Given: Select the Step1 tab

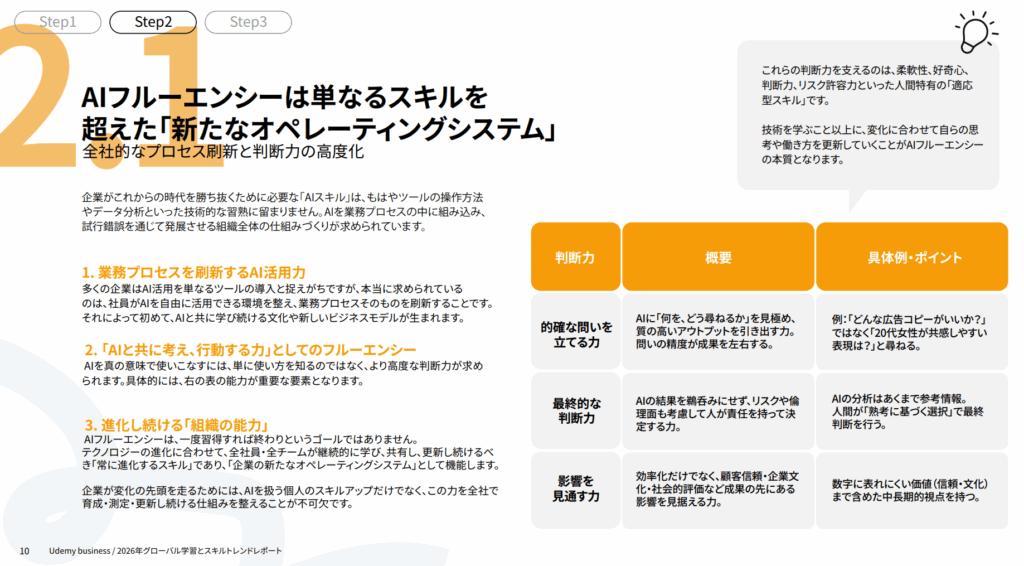Looking at the screenshot, I should pyautogui.click(x=56, y=21).
